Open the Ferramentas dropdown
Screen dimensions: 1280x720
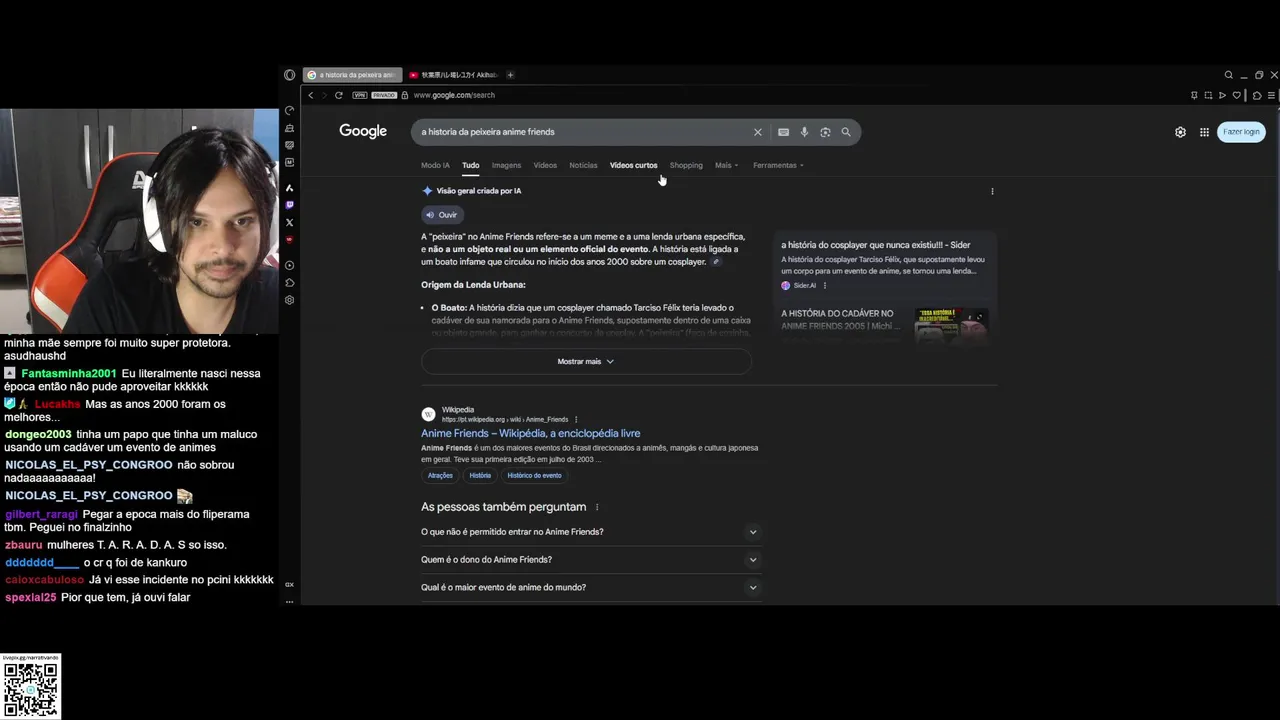coord(778,165)
